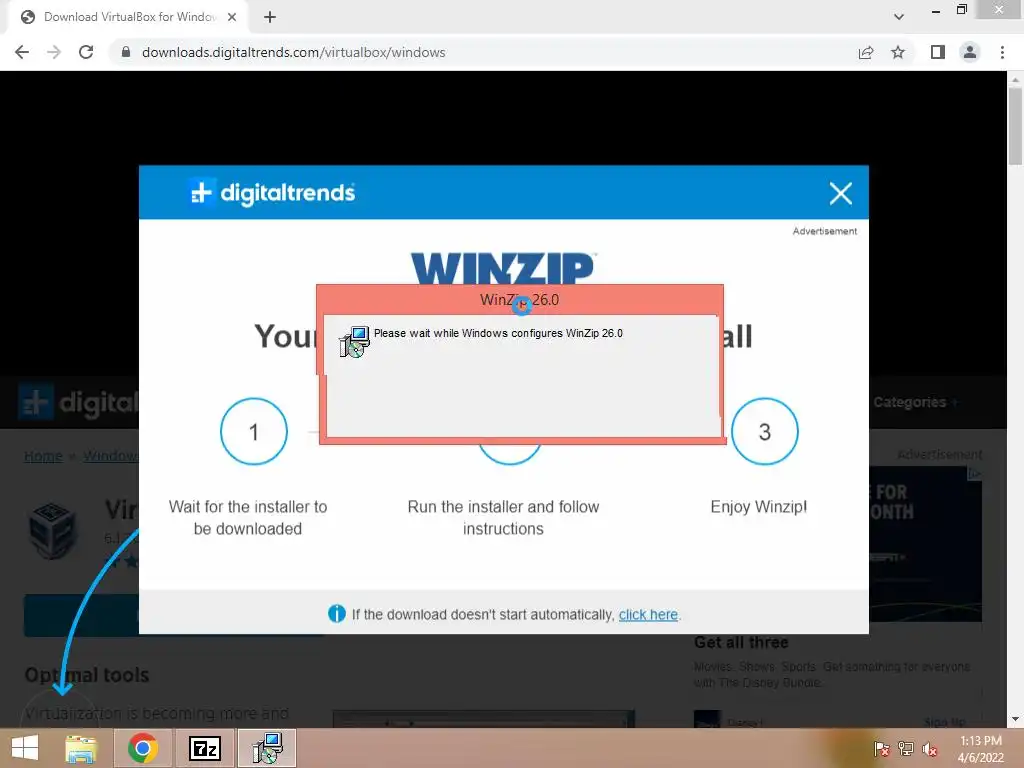Click the muted volume tray icon
Viewport: 1024px width, 768px height.
[x=930, y=749]
